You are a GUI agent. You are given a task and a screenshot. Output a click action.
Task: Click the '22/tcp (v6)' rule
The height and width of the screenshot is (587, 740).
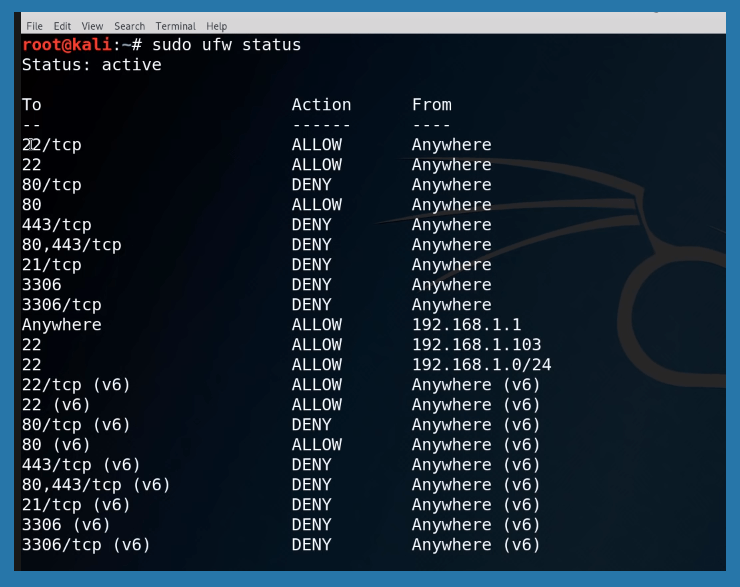(76, 385)
